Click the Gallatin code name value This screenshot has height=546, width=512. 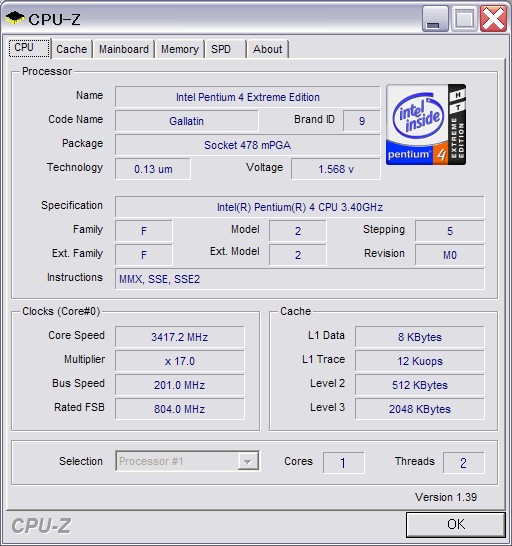187,121
